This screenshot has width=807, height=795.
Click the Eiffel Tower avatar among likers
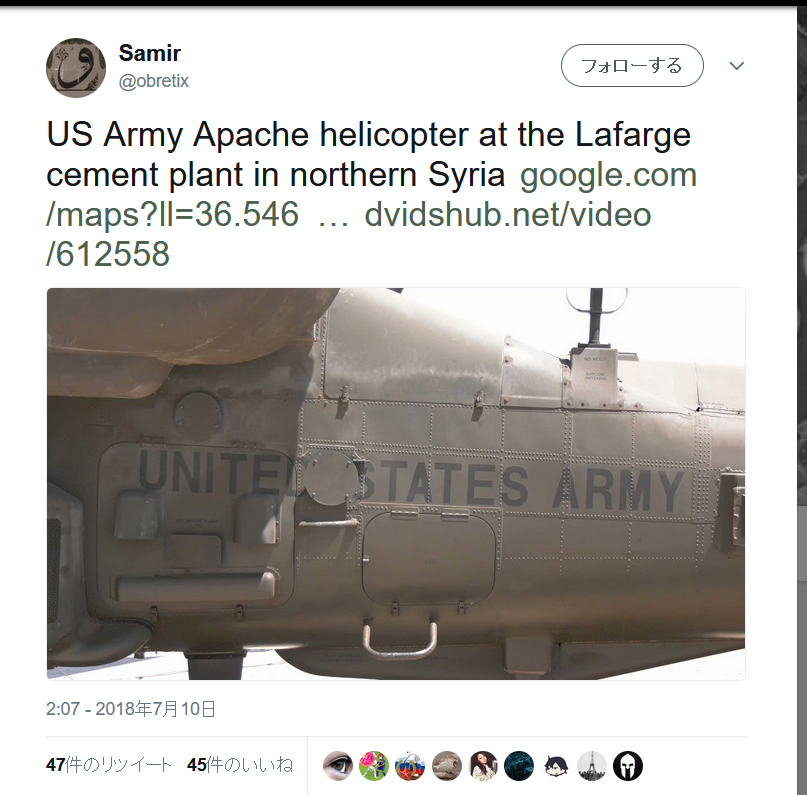(592, 766)
